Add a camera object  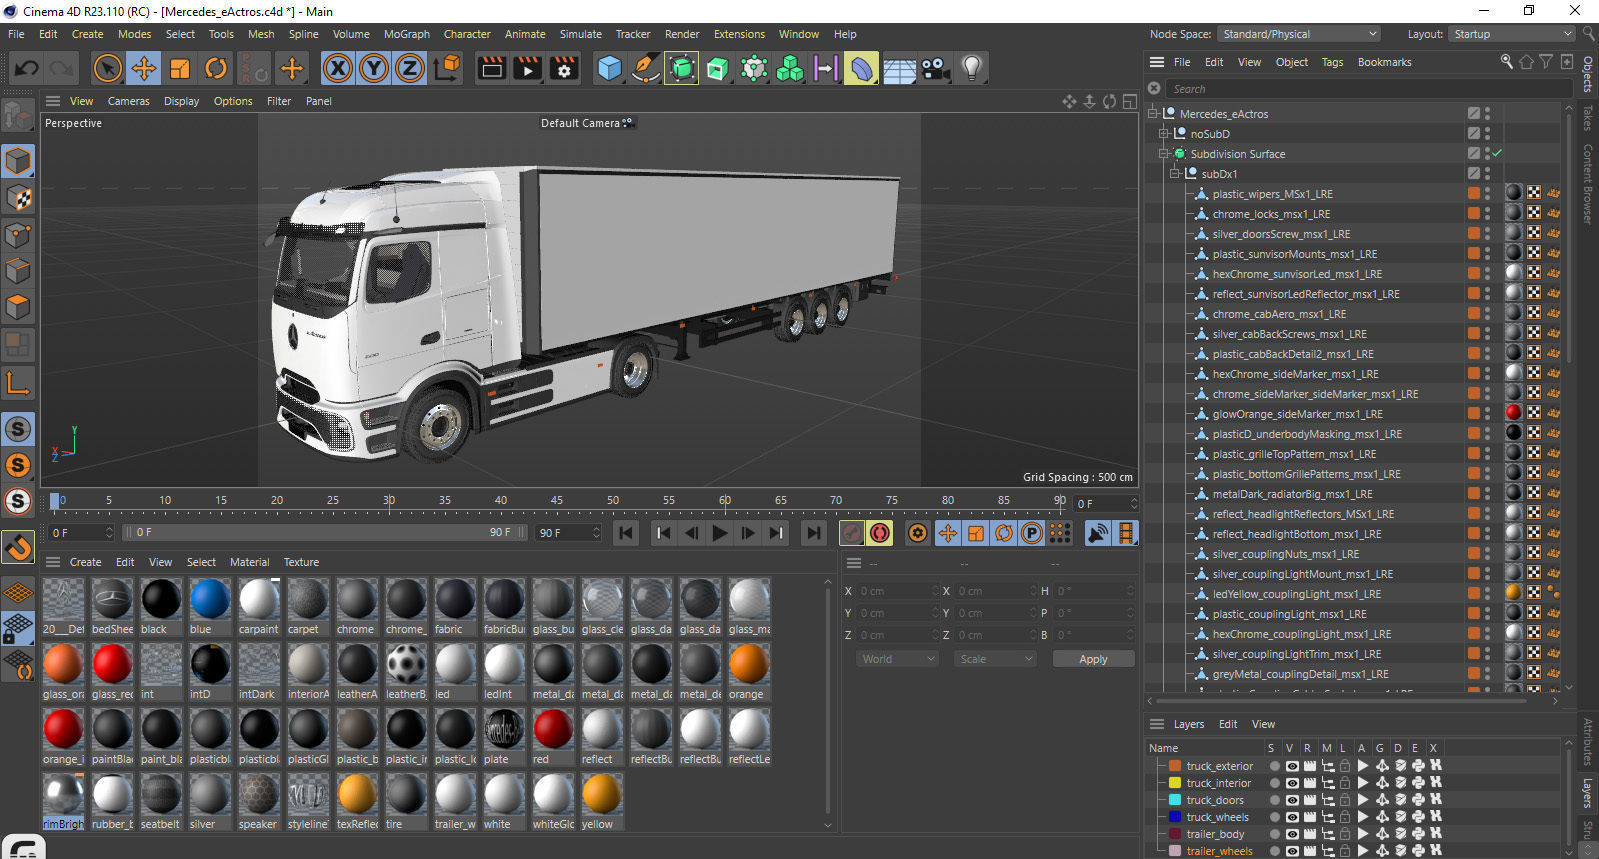click(x=936, y=68)
